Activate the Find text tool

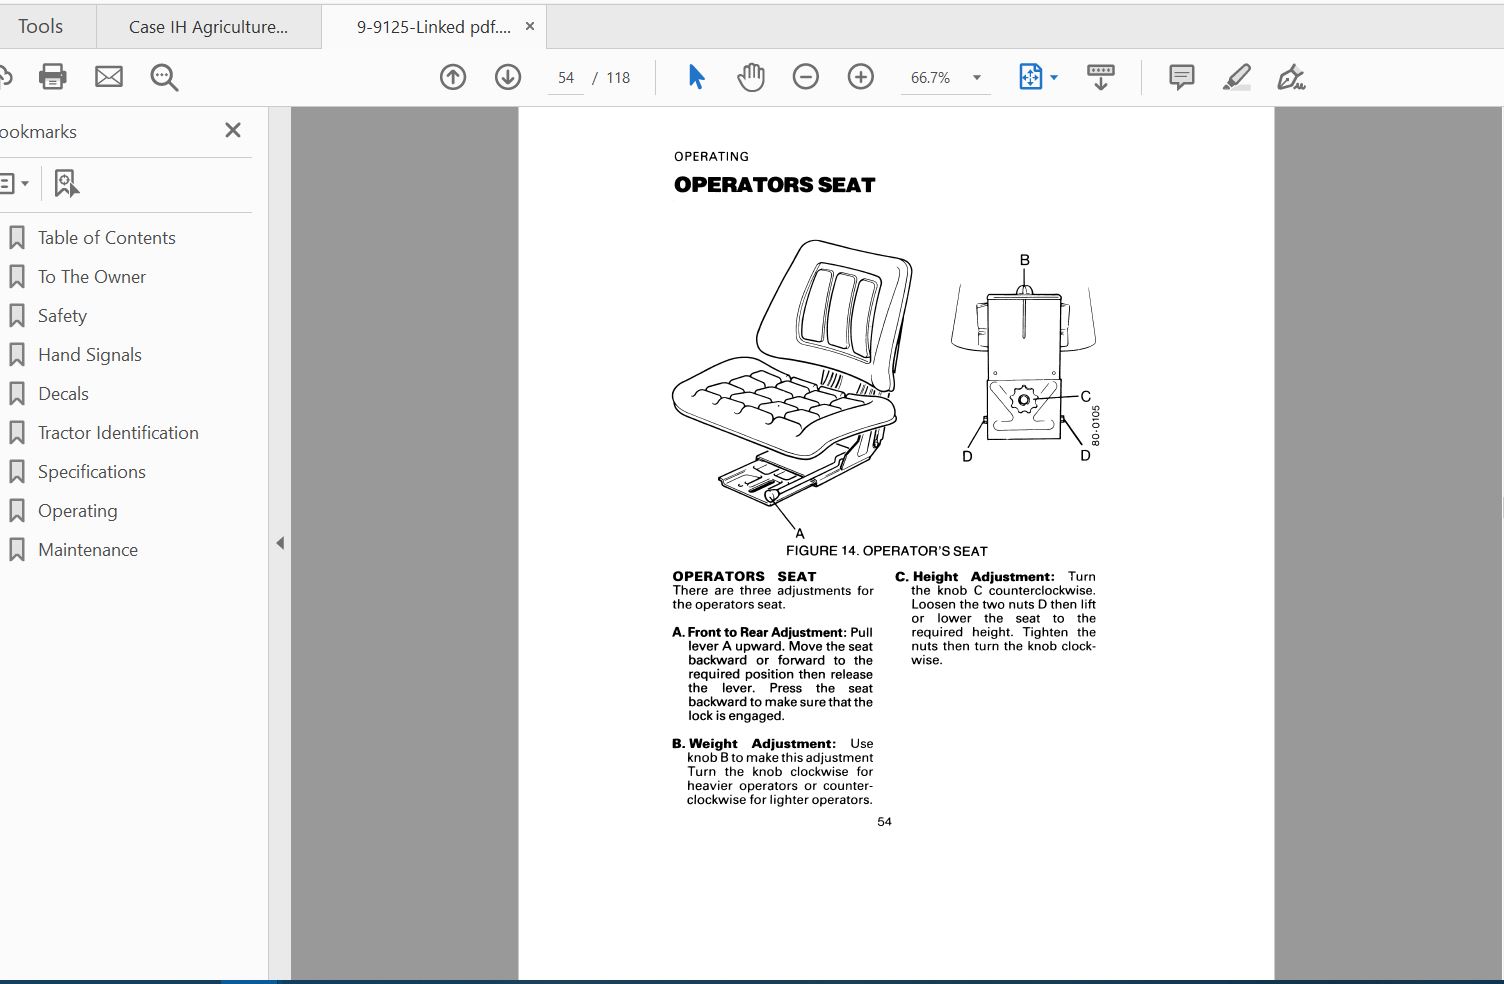[x=163, y=76]
